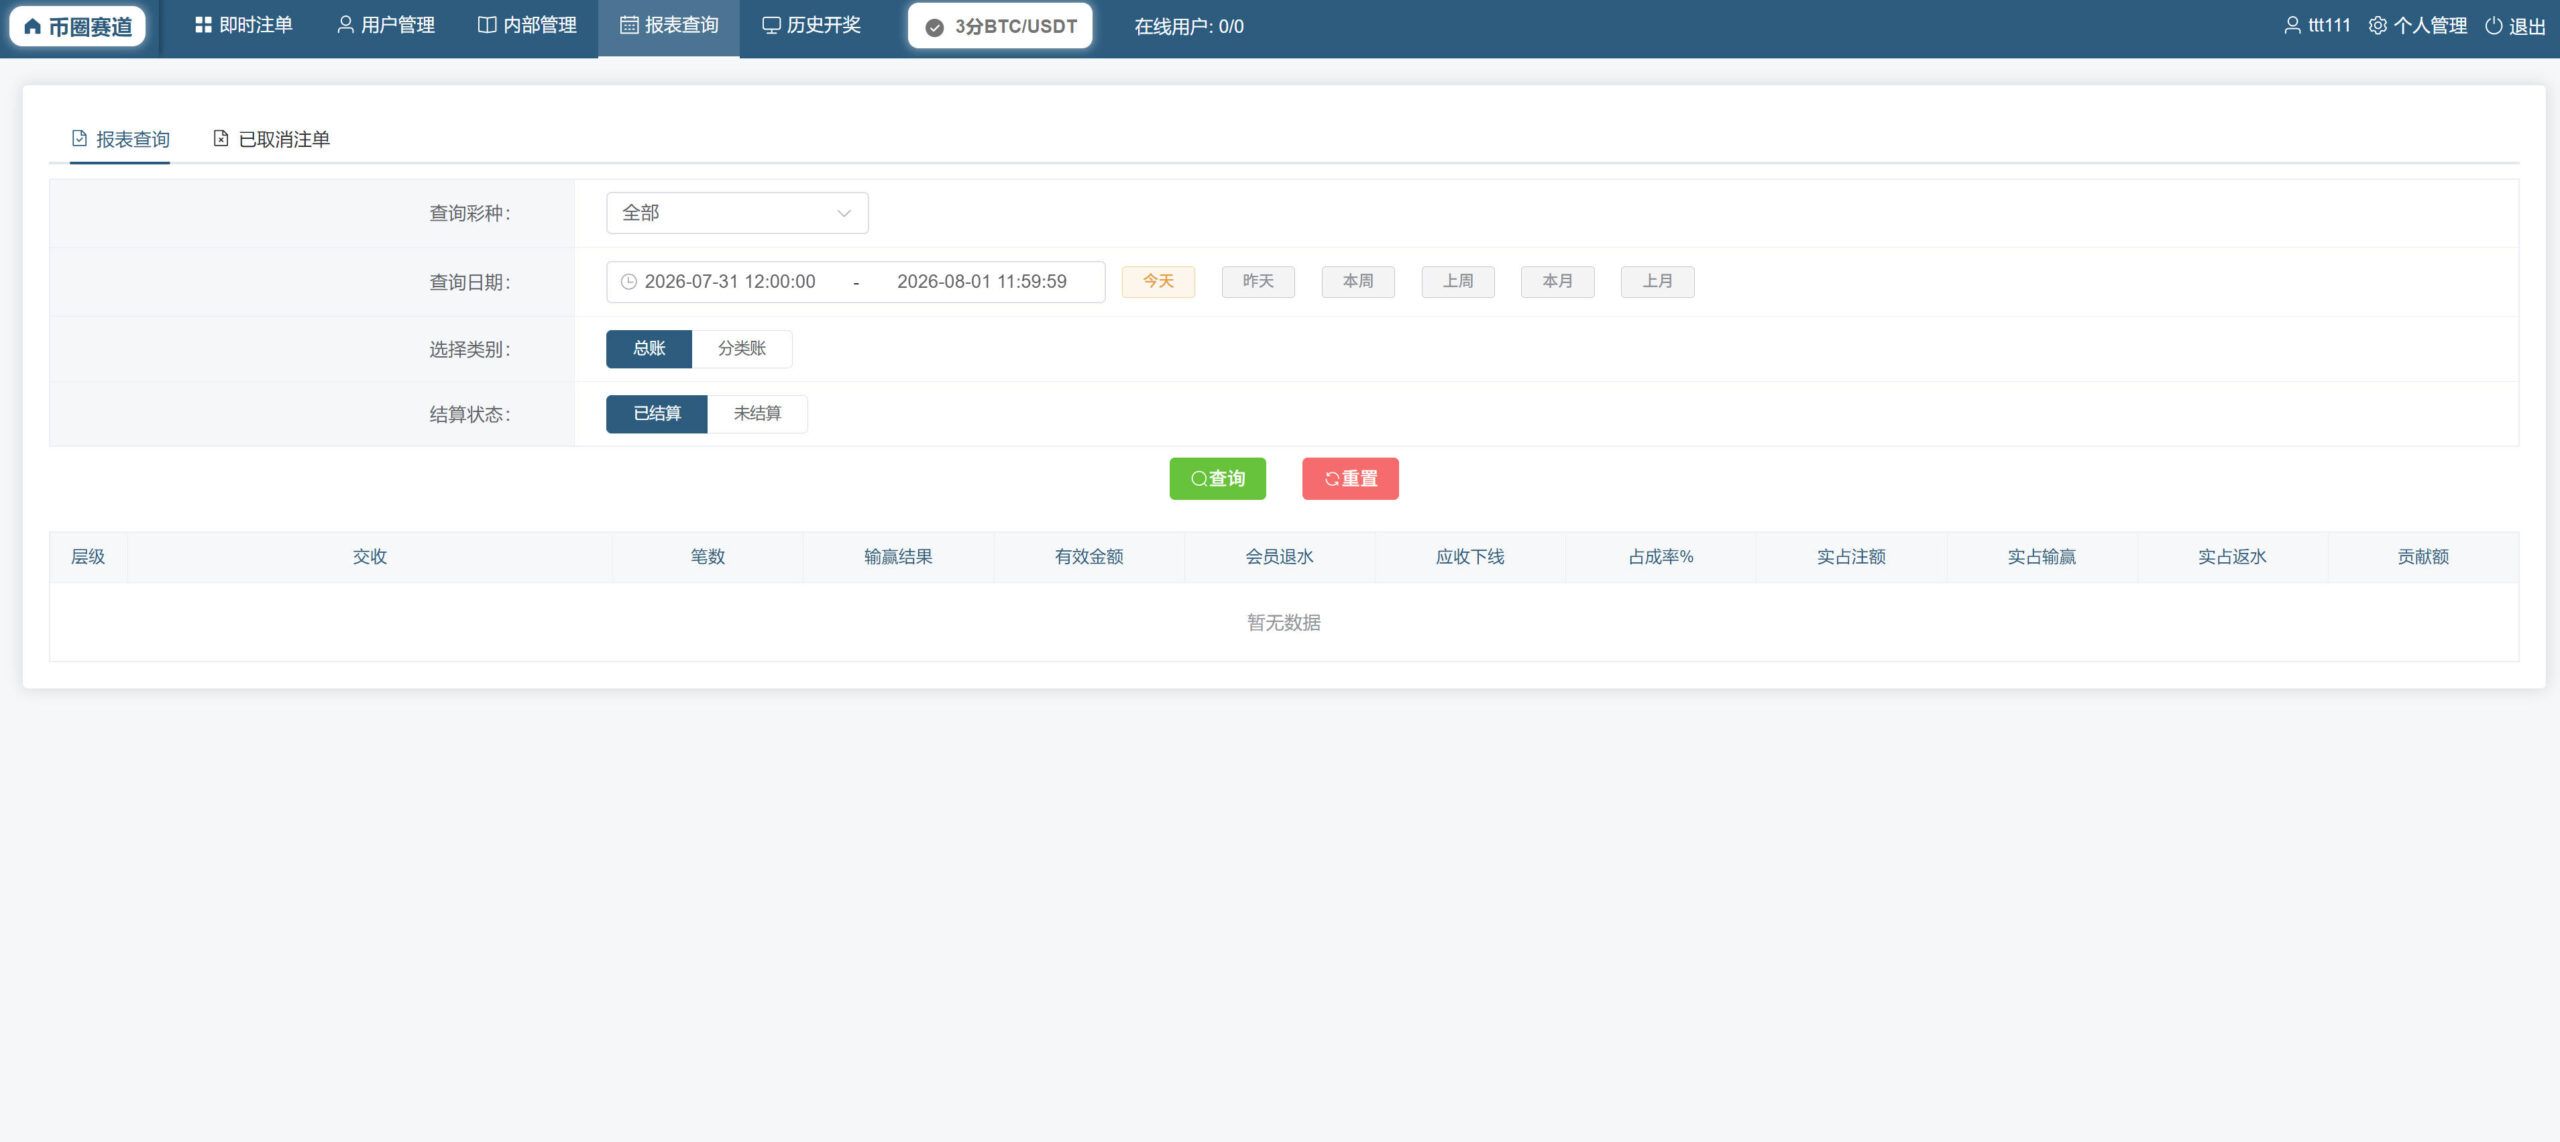Click the monitor icon beside 历史开奖
2560x1142 pixels.
tap(771, 26)
